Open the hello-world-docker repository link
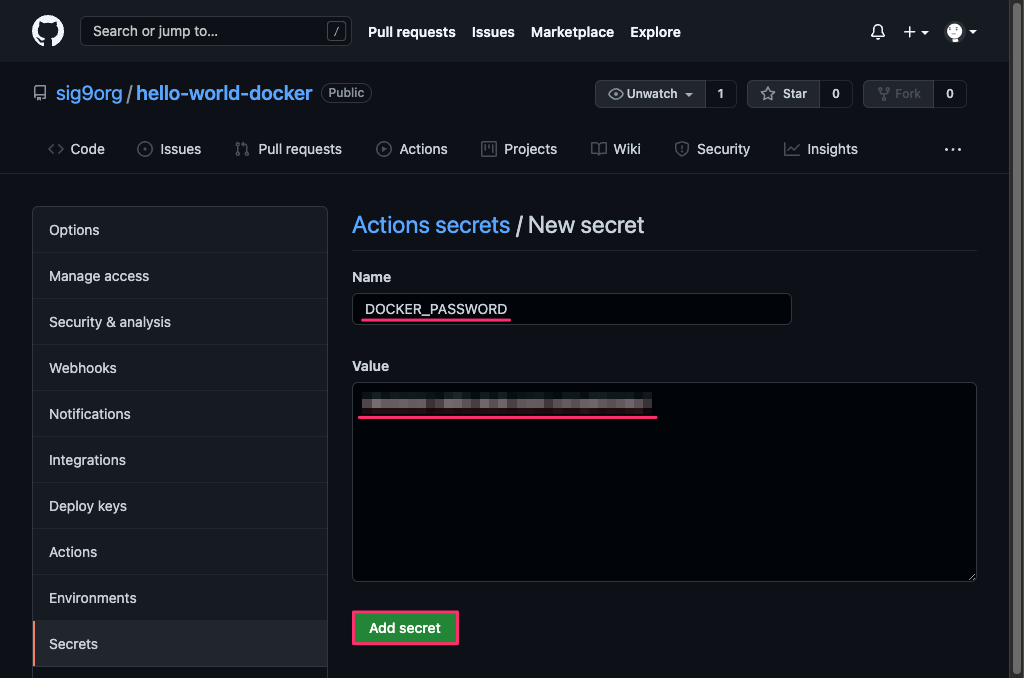The height and width of the screenshot is (678, 1024). point(224,93)
